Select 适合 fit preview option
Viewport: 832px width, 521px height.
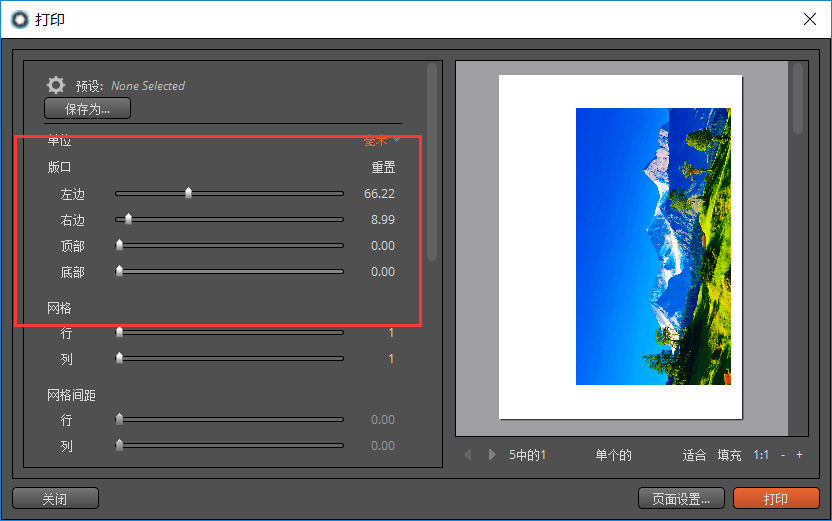point(694,455)
